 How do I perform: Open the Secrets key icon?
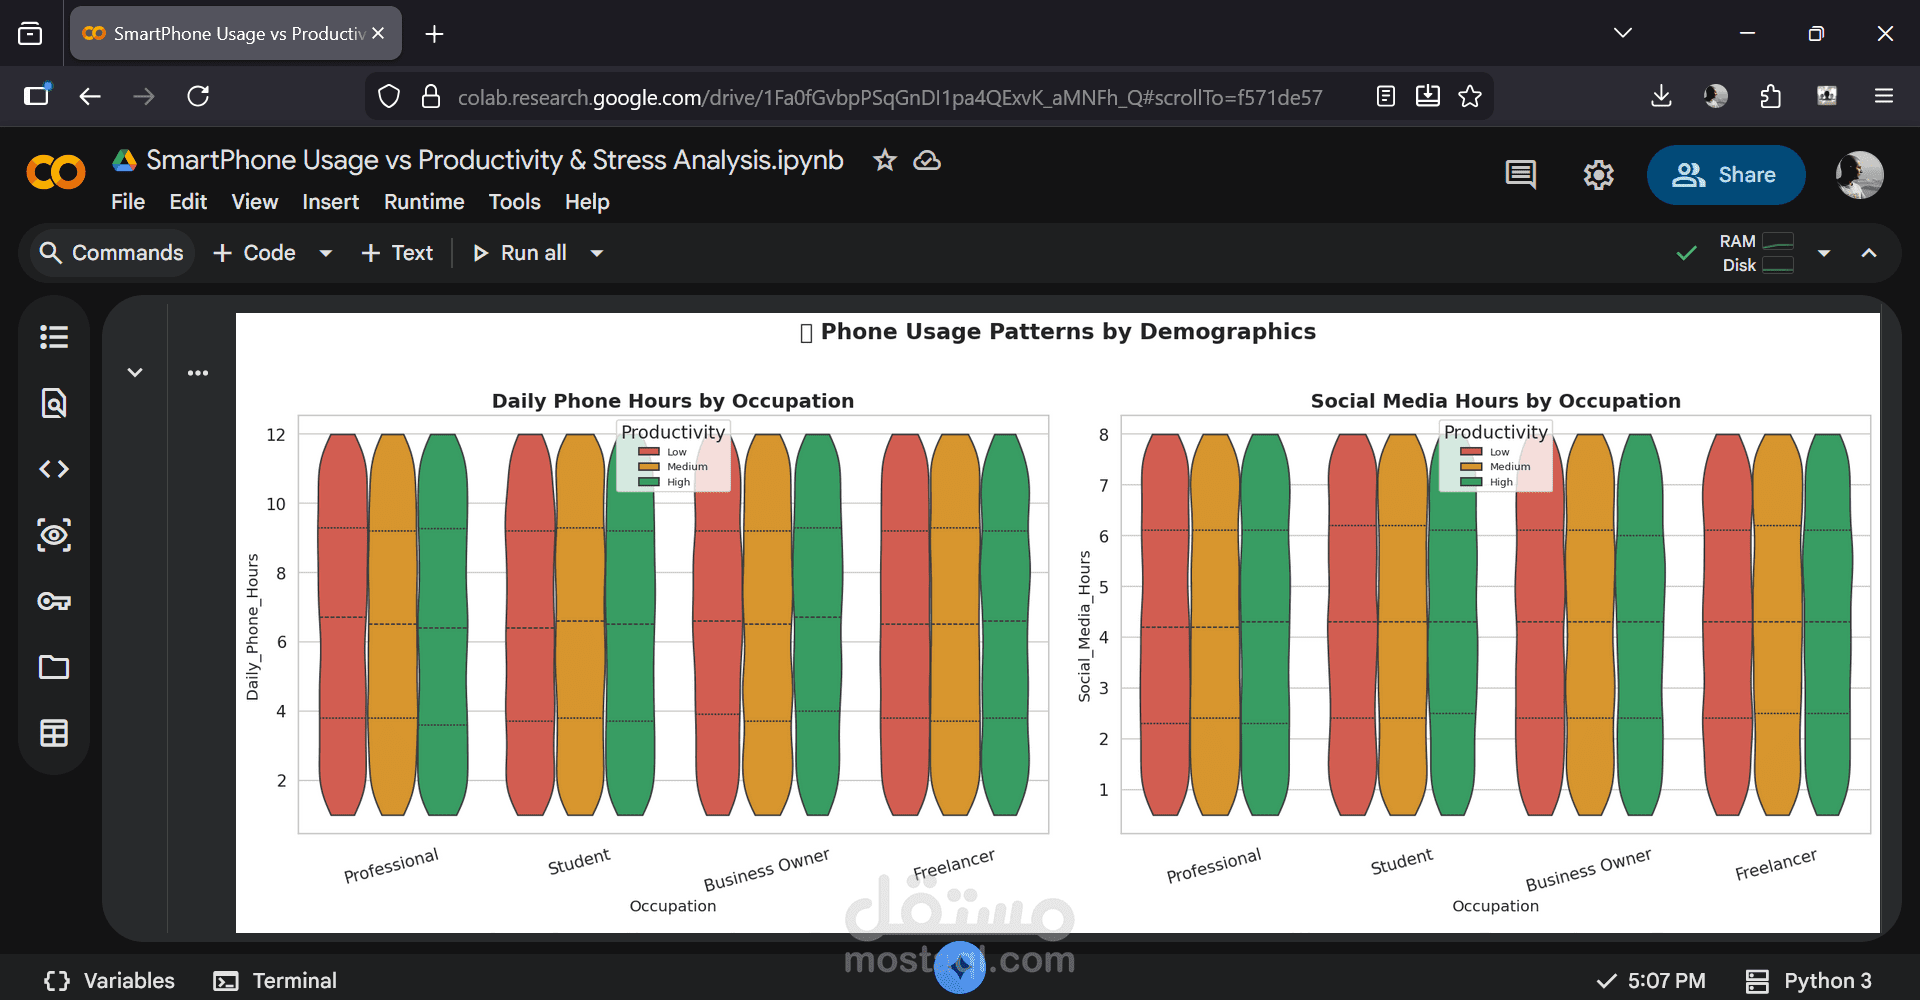click(x=54, y=601)
